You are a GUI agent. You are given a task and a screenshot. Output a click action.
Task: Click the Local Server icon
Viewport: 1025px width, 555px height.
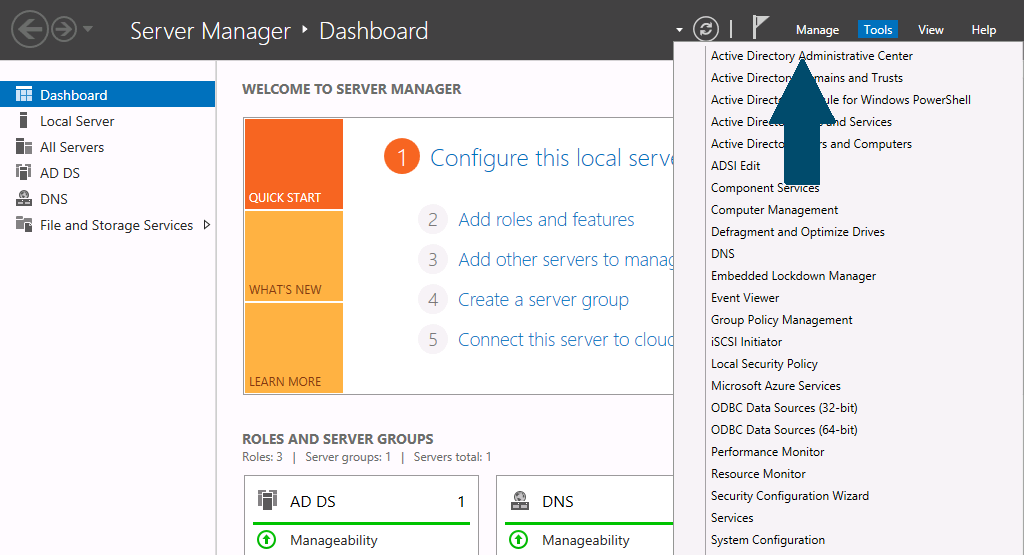coord(24,120)
